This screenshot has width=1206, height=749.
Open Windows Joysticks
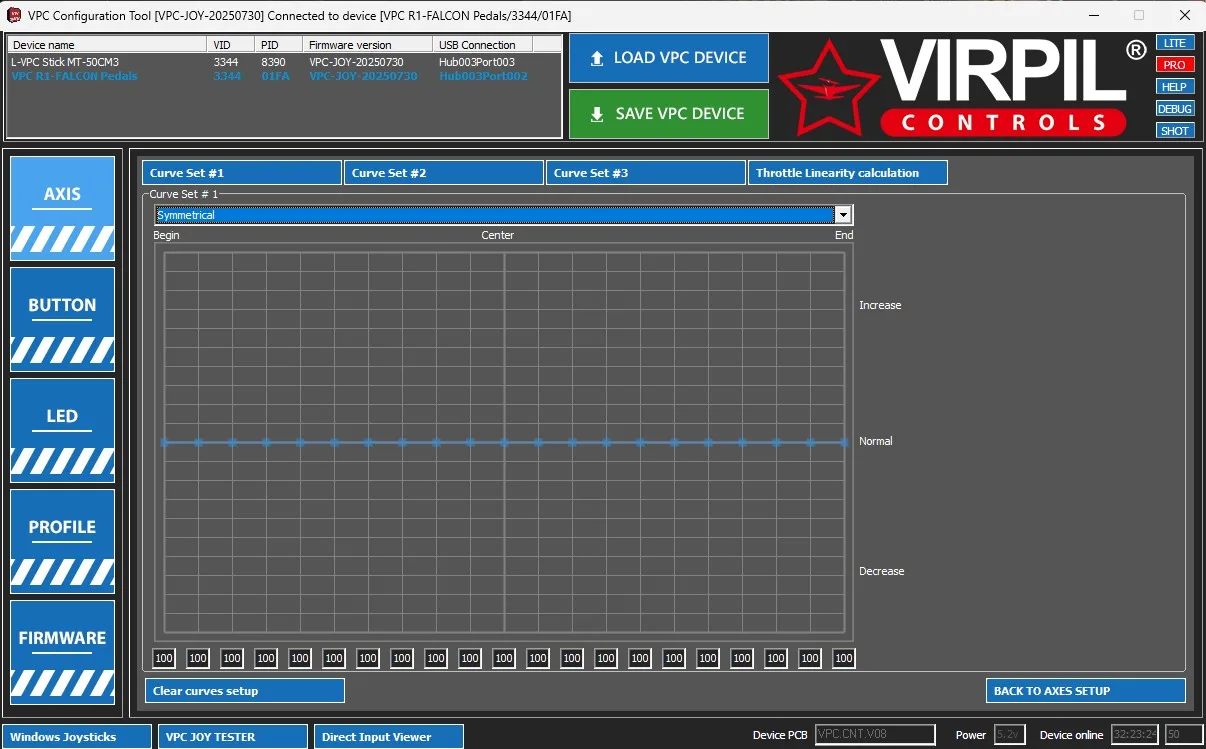(x=77, y=737)
